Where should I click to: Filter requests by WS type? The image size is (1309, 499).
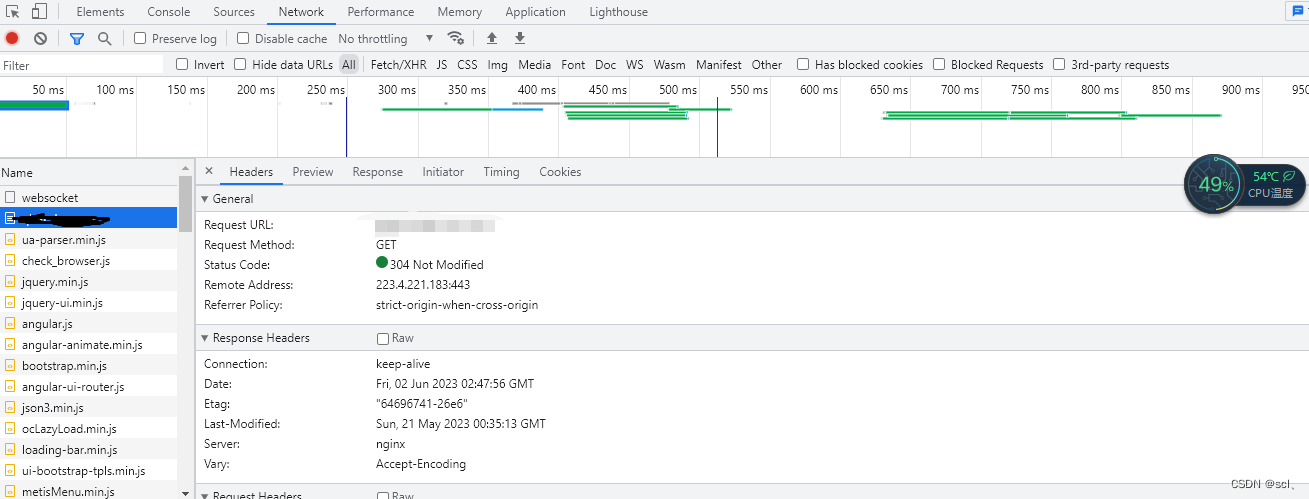coord(635,64)
